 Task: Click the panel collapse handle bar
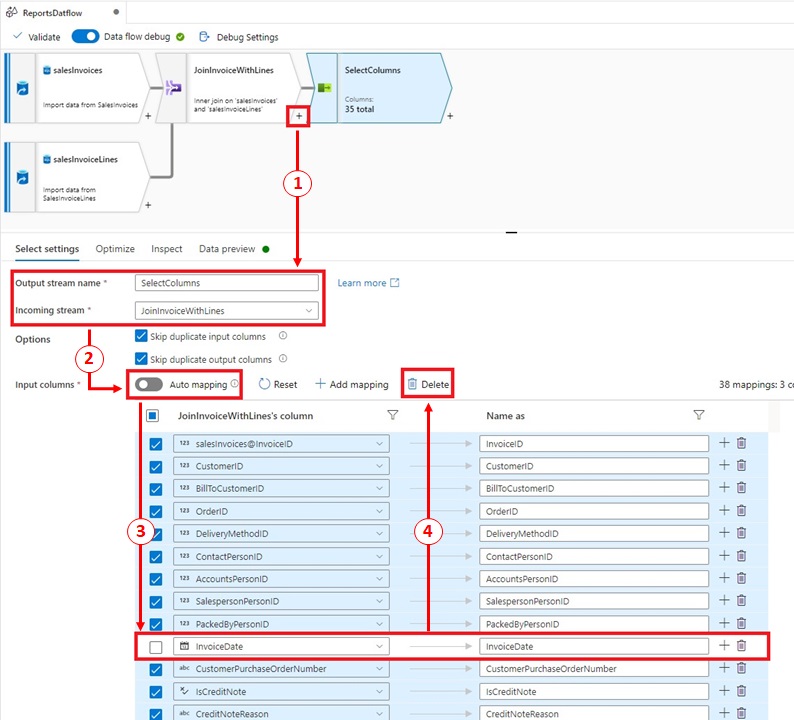pos(511,232)
